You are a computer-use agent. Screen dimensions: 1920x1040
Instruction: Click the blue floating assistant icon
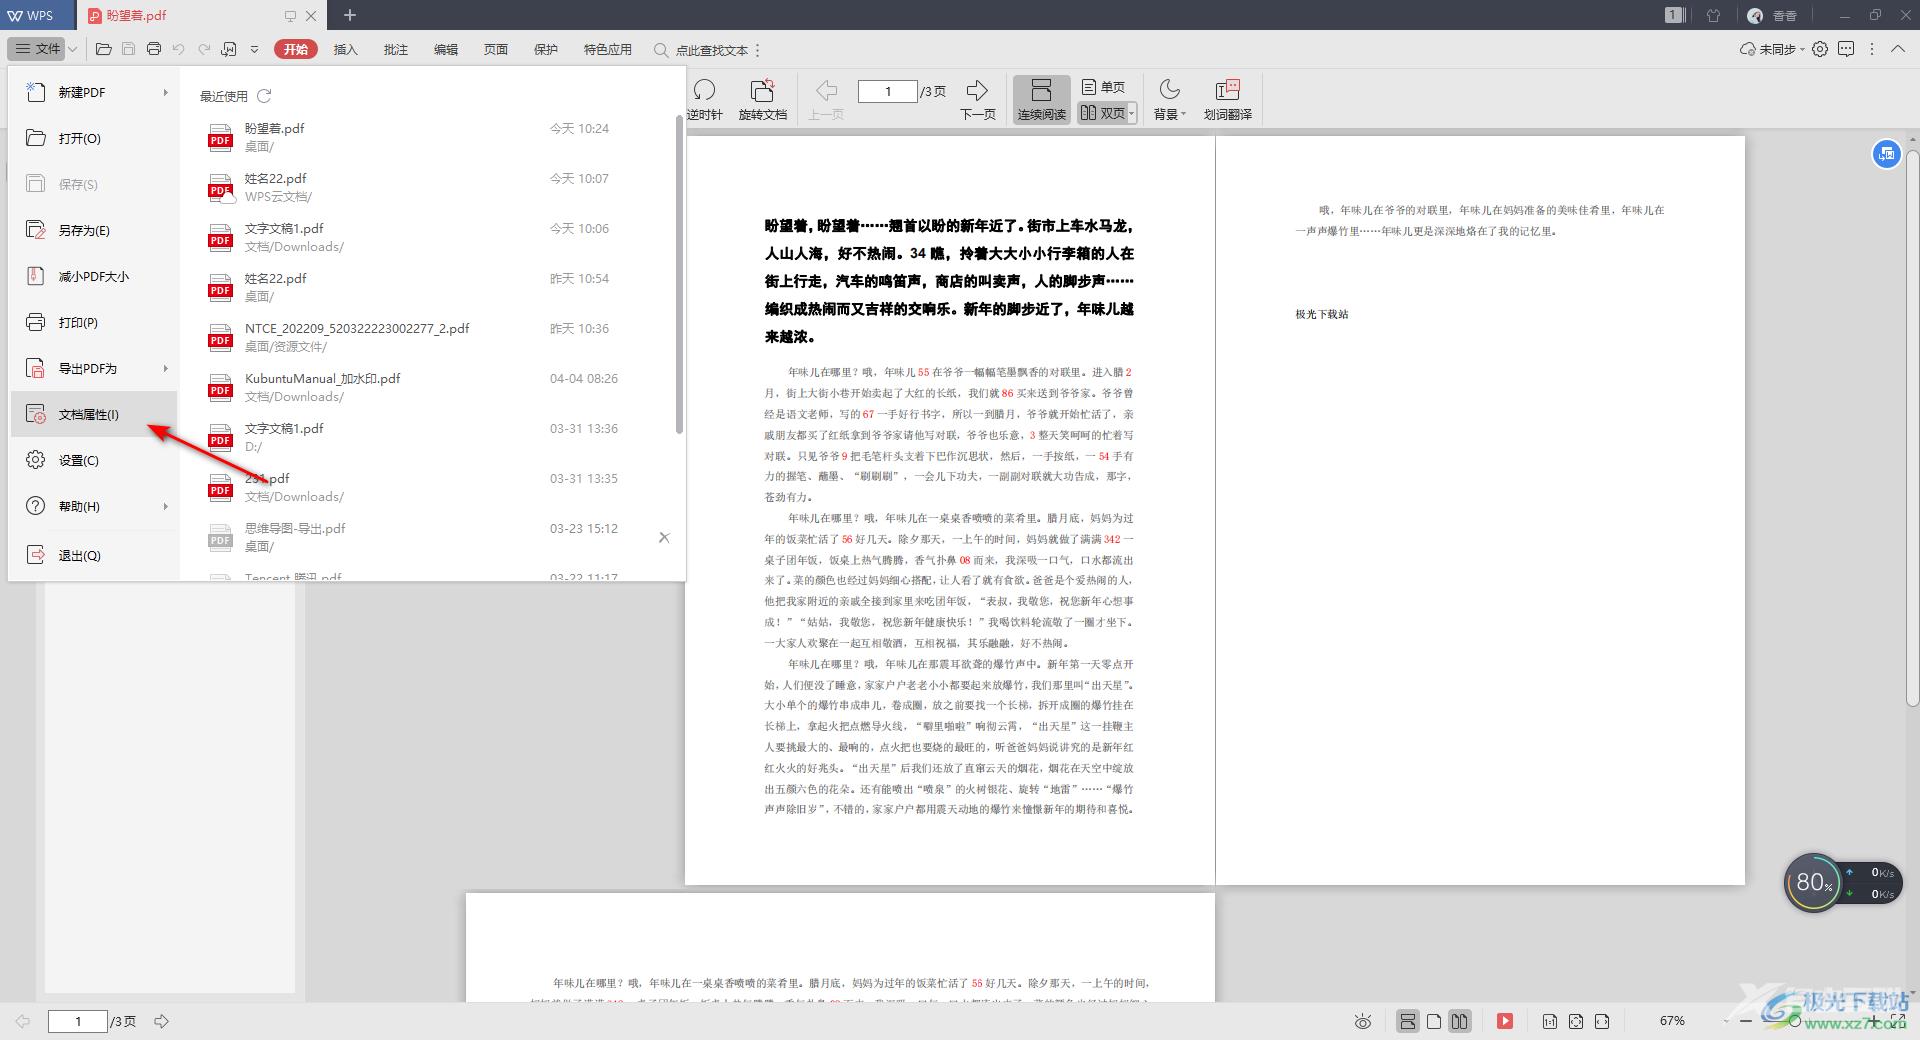point(1886,154)
